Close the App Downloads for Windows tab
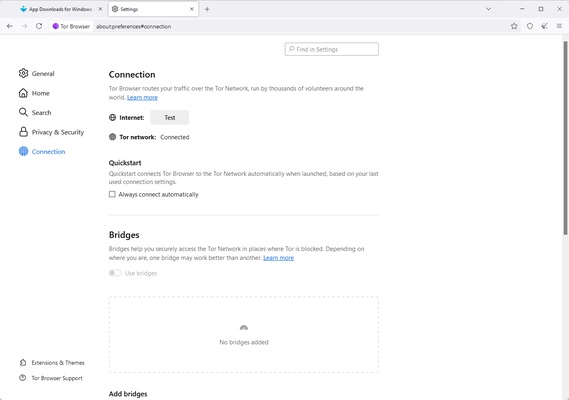 click(101, 9)
